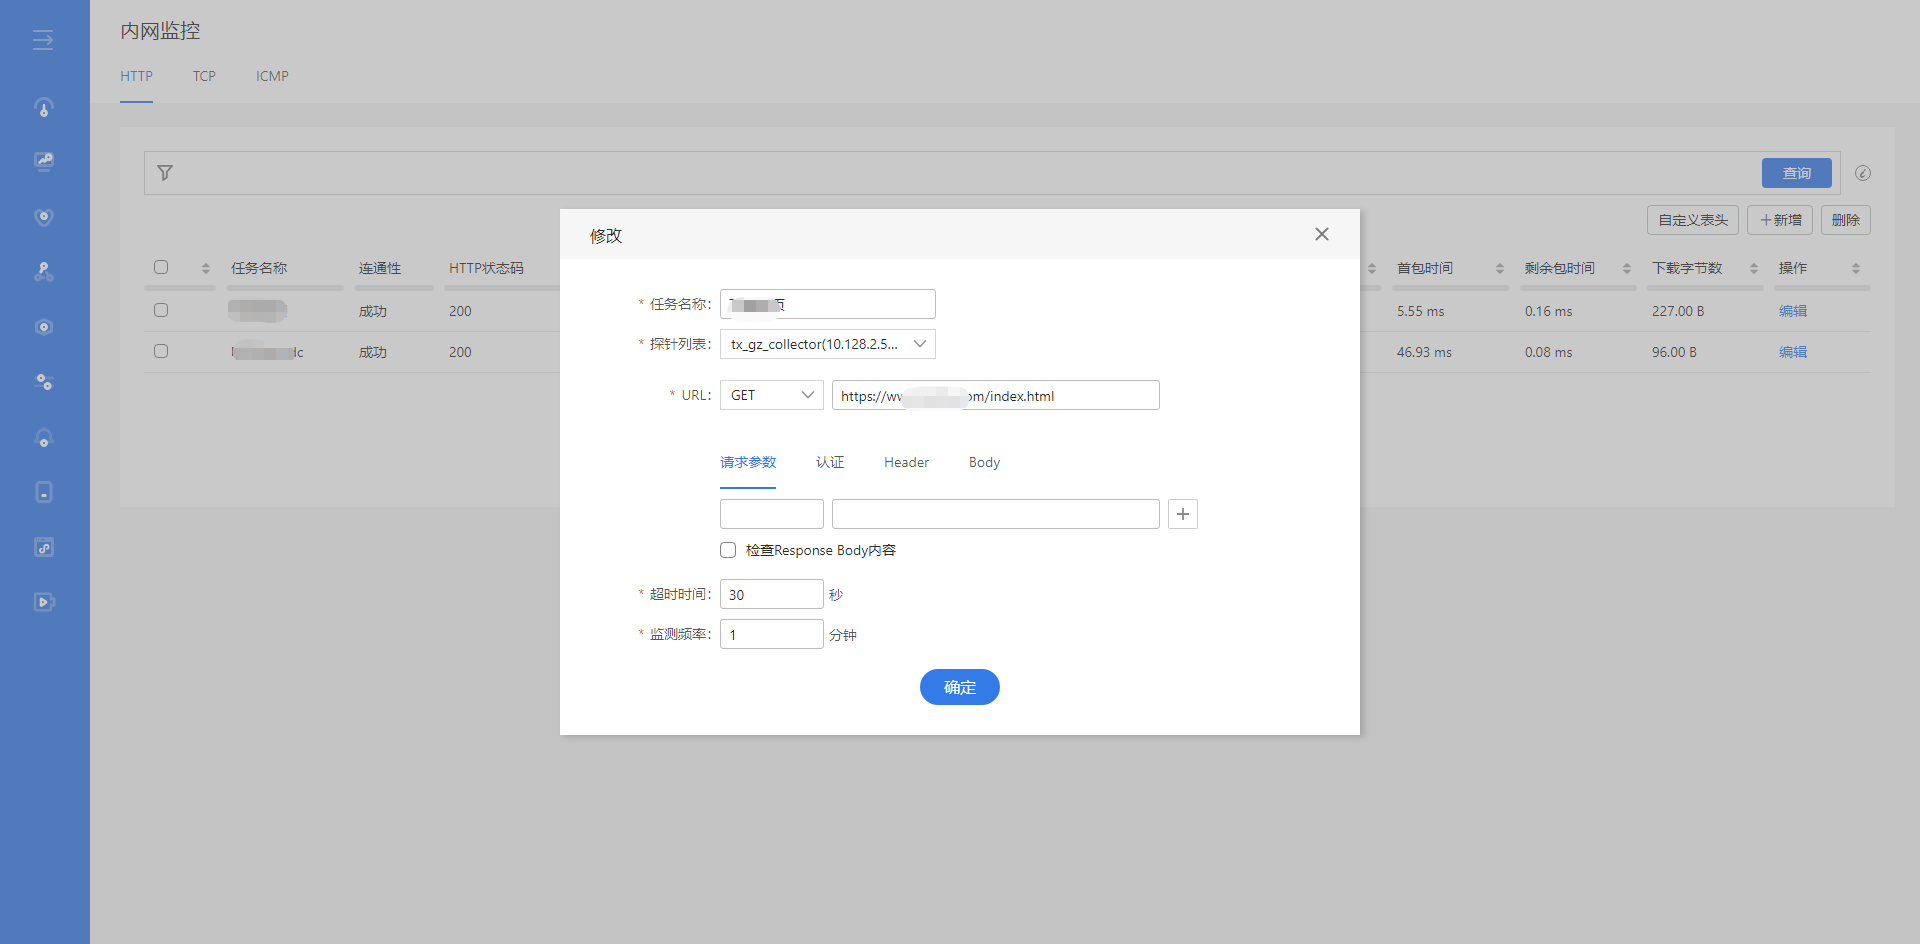Screen dimensions: 1920x944
Task: Open the GET method dropdown
Action: 772,395
